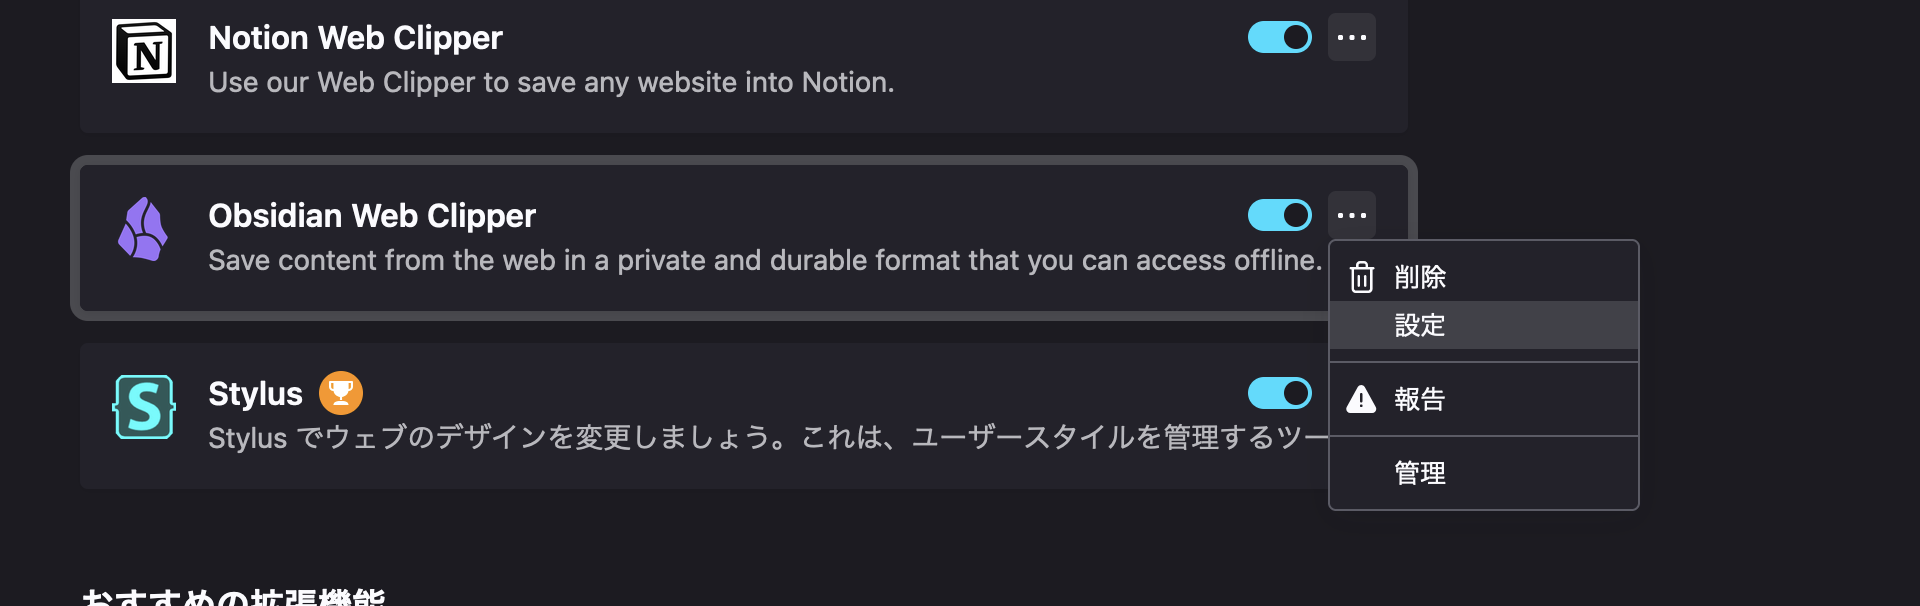The width and height of the screenshot is (1920, 606).
Task: Click the trophy badge next to Stylus
Action: [x=340, y=392]
